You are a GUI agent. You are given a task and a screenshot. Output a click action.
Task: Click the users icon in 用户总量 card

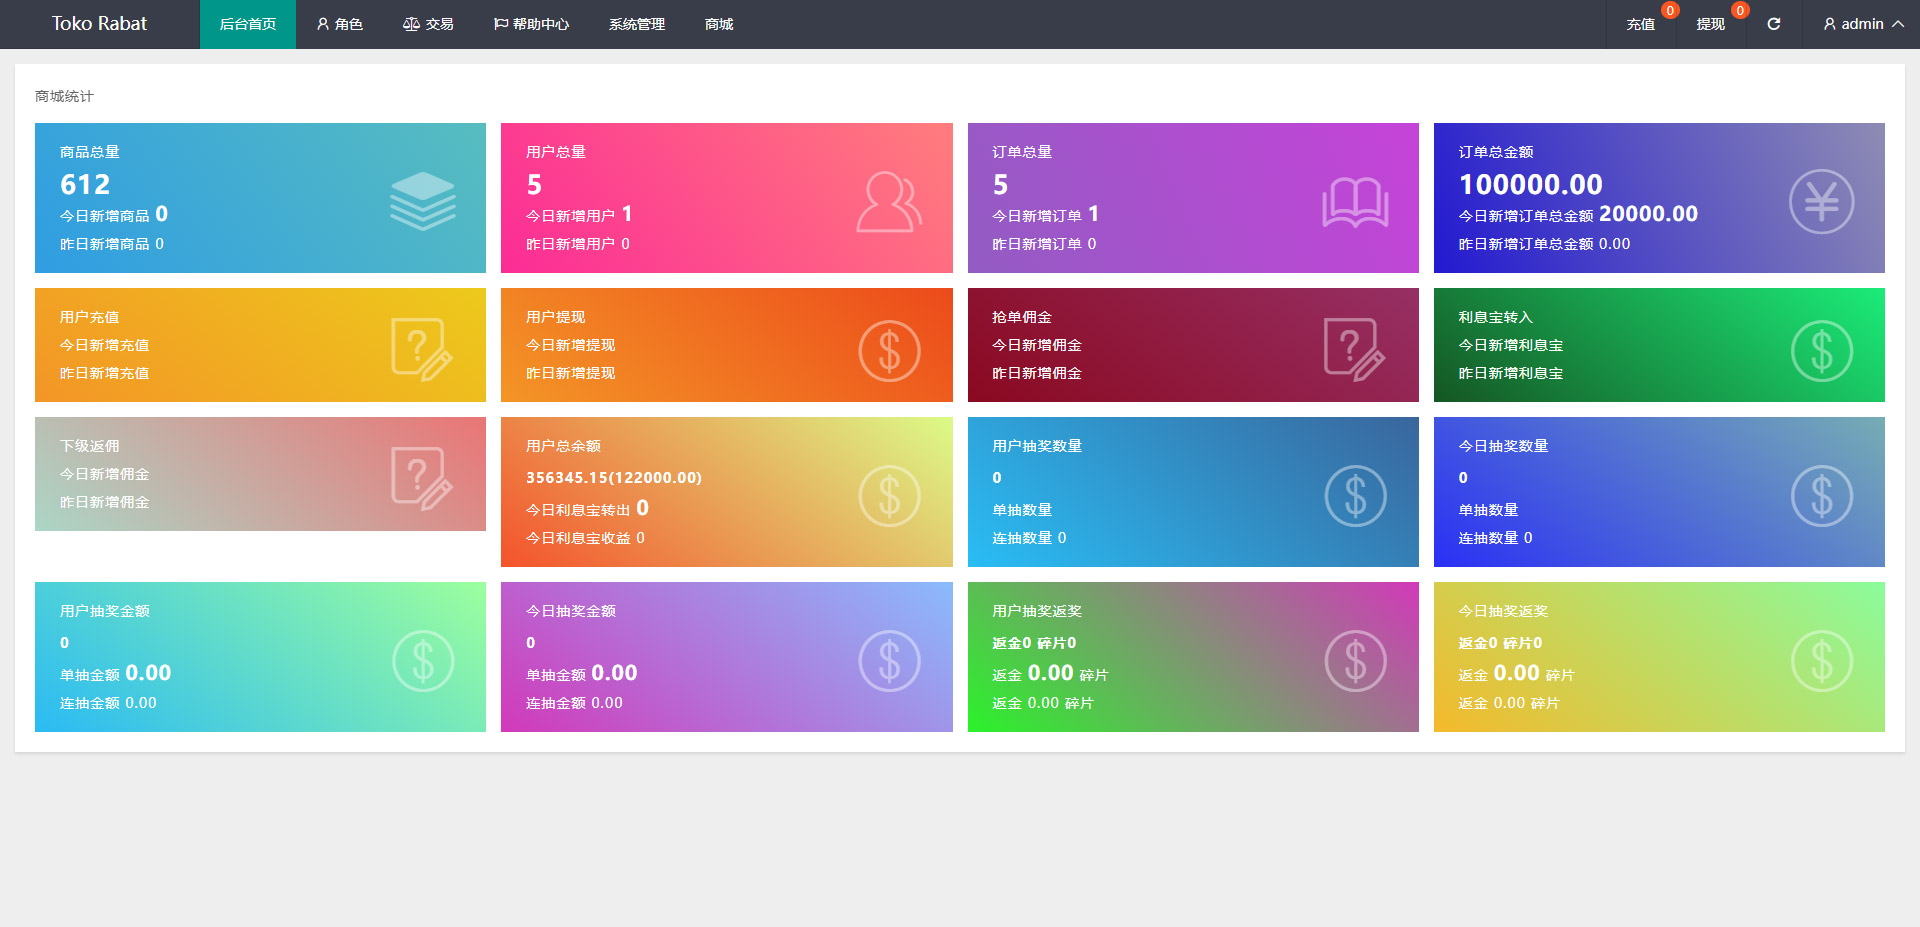[888, 202]
